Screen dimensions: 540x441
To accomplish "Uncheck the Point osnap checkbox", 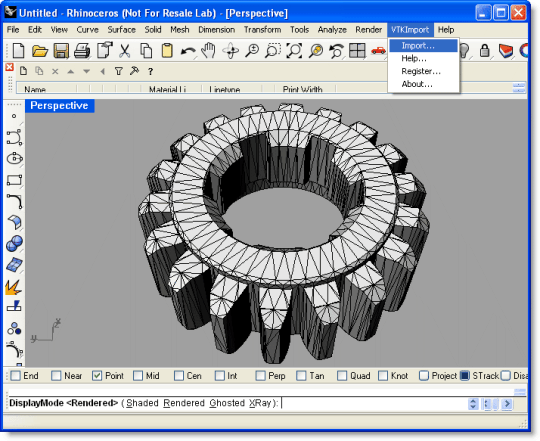I will (x=97, y=376).
